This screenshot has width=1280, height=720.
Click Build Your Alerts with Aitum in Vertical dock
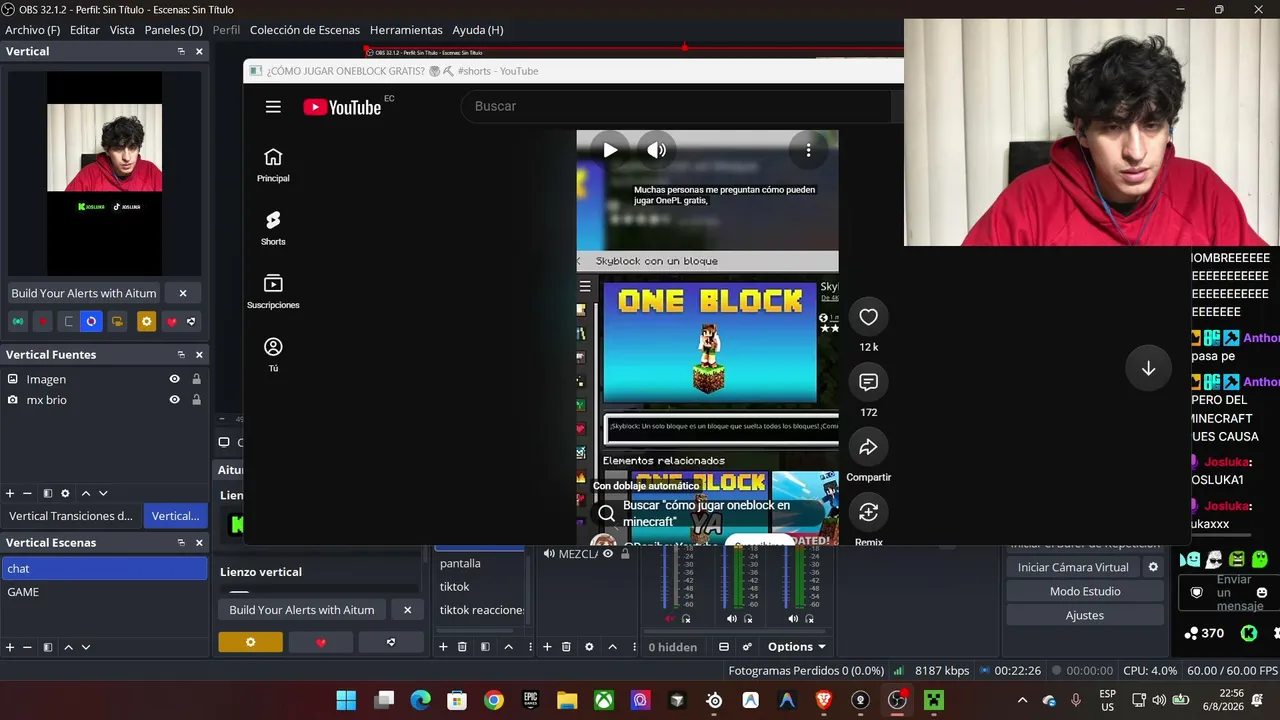coord(84,293)
